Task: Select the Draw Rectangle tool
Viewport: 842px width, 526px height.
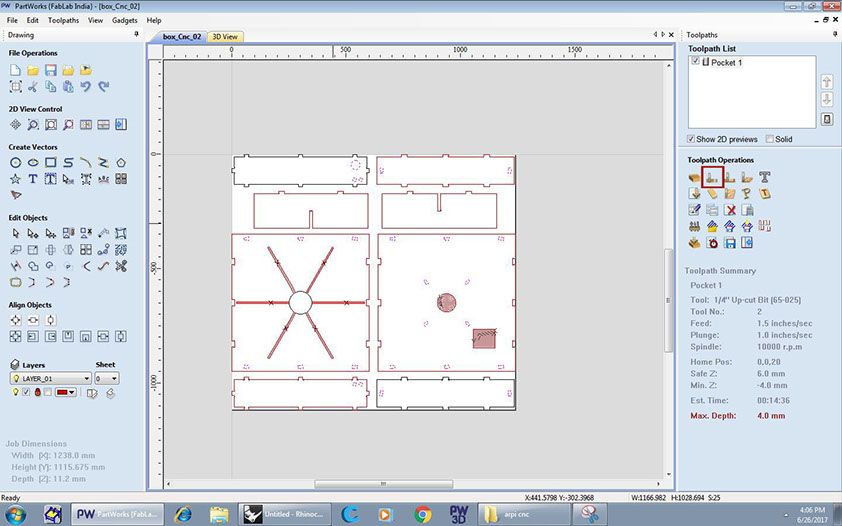Action: click(x=50, y=162)
